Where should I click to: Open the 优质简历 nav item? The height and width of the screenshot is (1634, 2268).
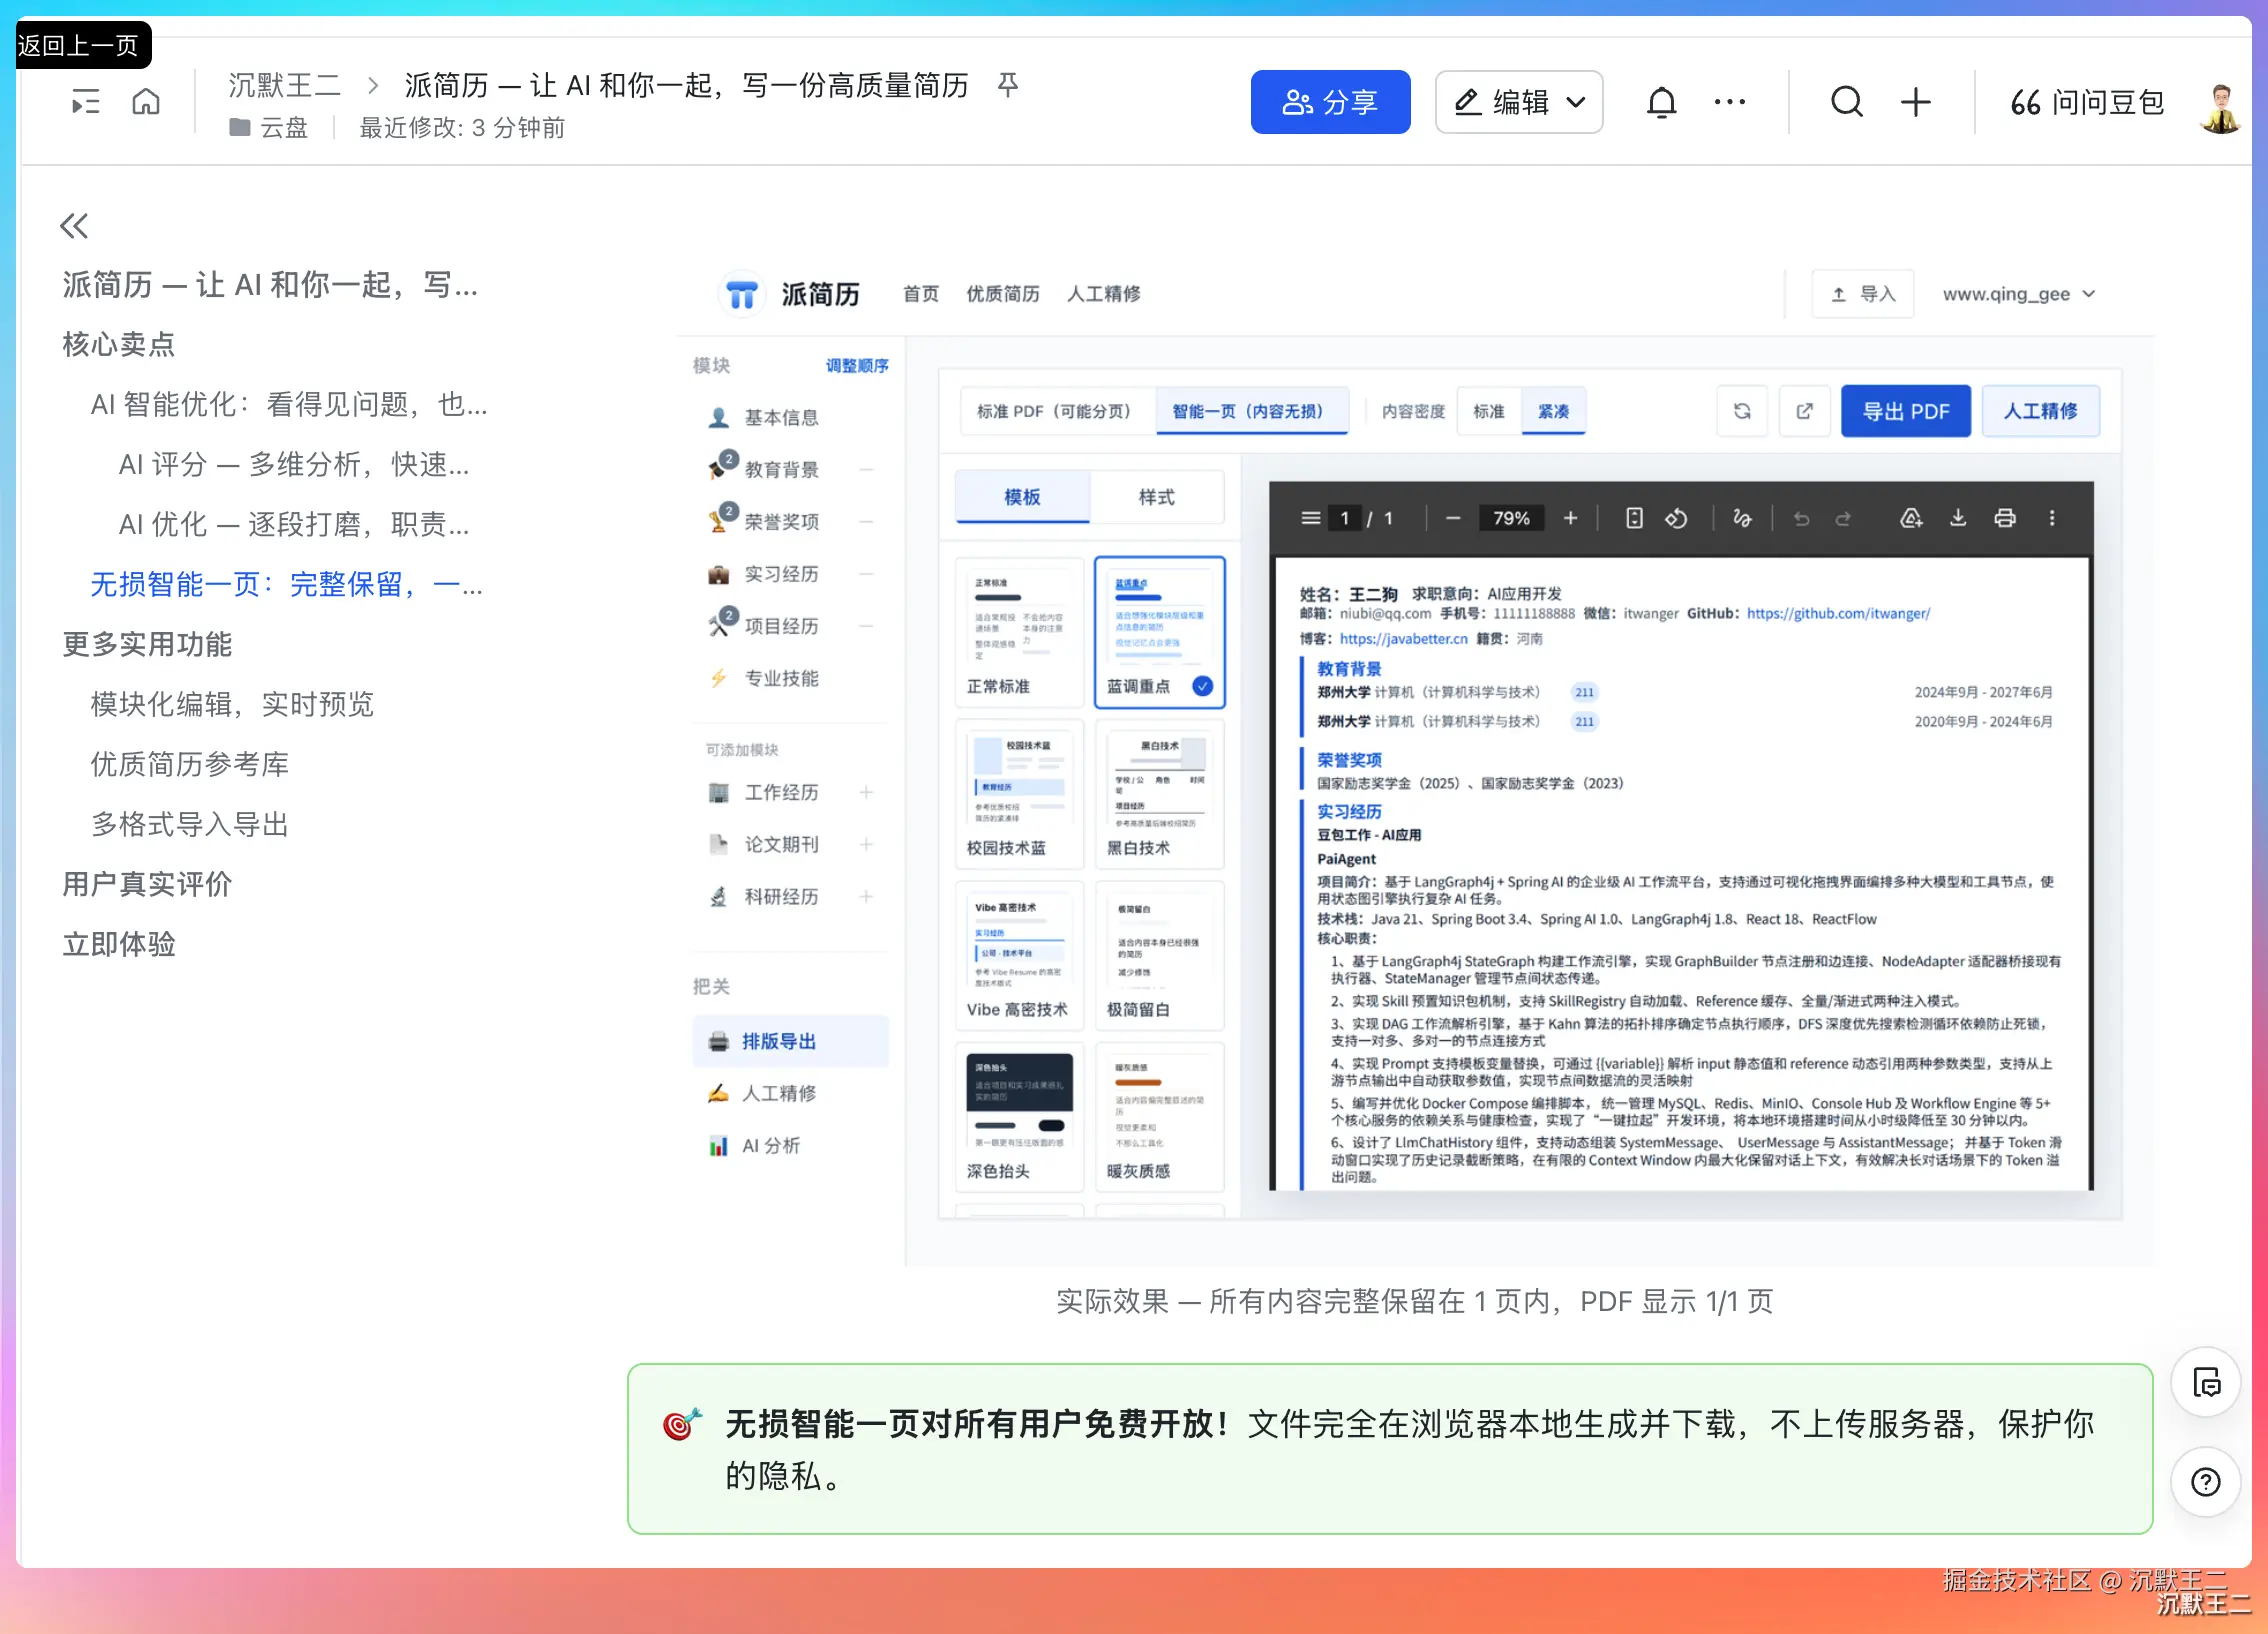click(x=1002, y=294)
